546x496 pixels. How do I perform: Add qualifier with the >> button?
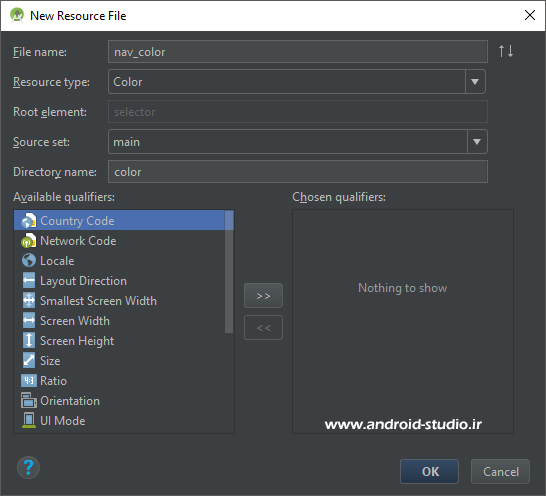pyautogui.click(x=263, y=296)
